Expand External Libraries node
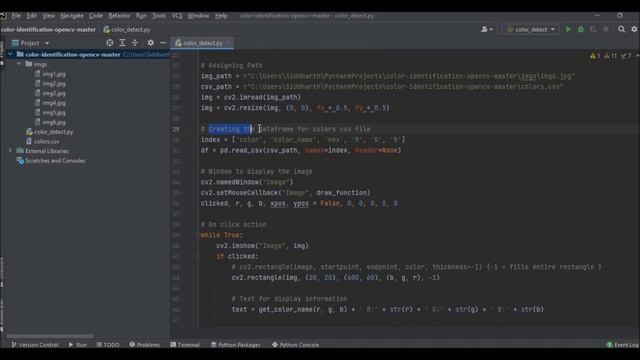Screen dimensions: 640x360 tap(10, 151)
